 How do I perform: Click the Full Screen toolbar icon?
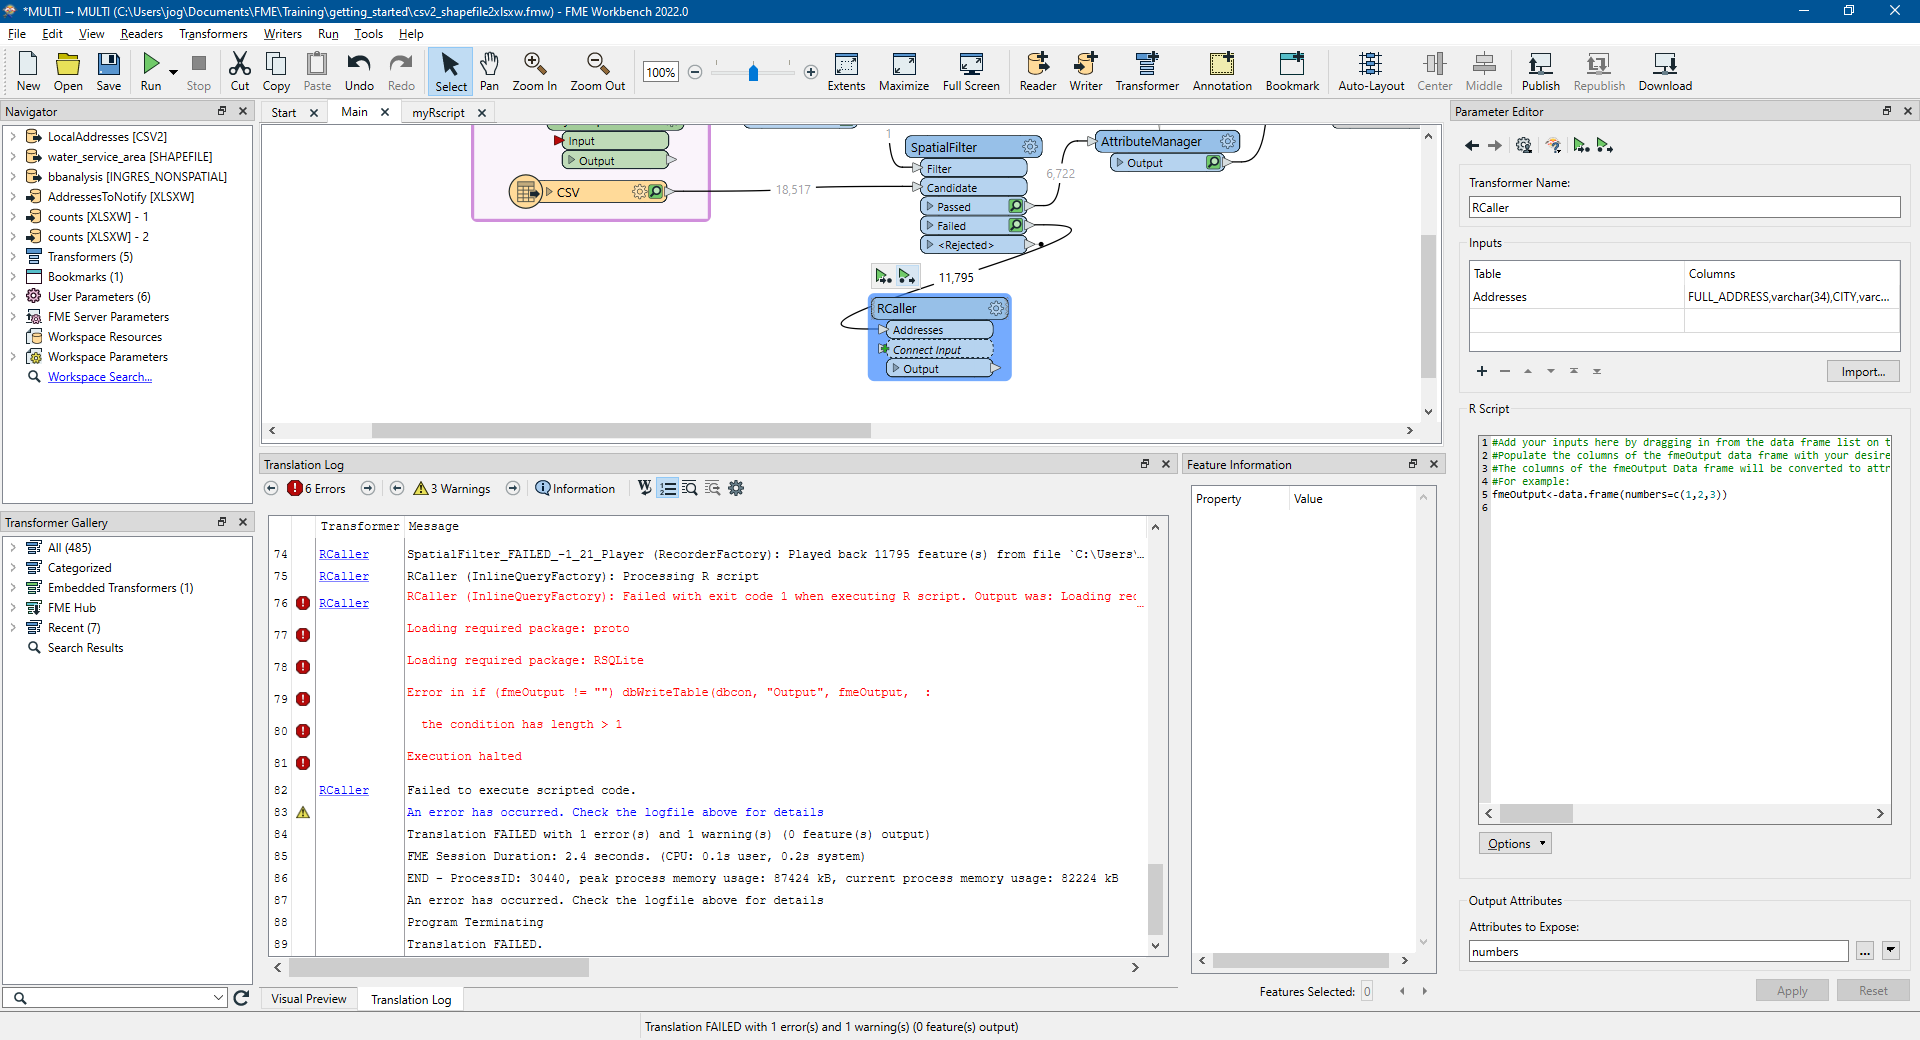[x=971, y=72]
